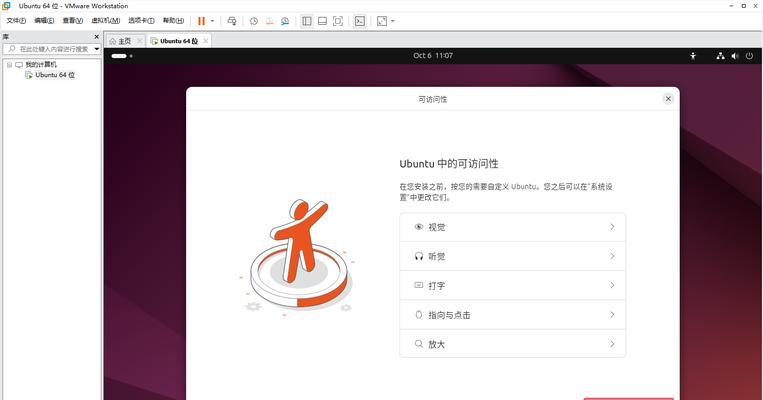Open the dropdown arrow beside the pause button
This screenshot has height=400, width=763.
212,21
